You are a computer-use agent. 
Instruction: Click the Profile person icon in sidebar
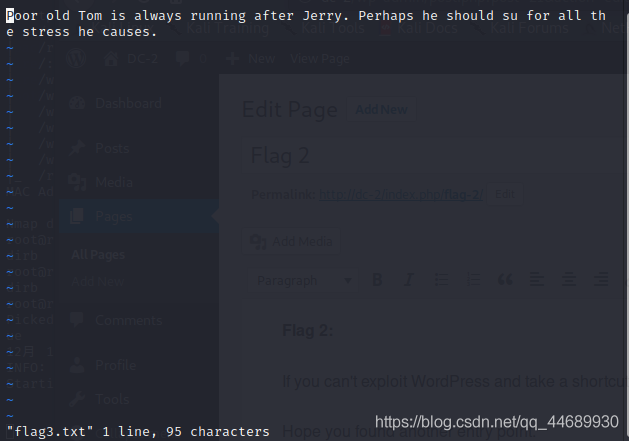coord(77,365)
